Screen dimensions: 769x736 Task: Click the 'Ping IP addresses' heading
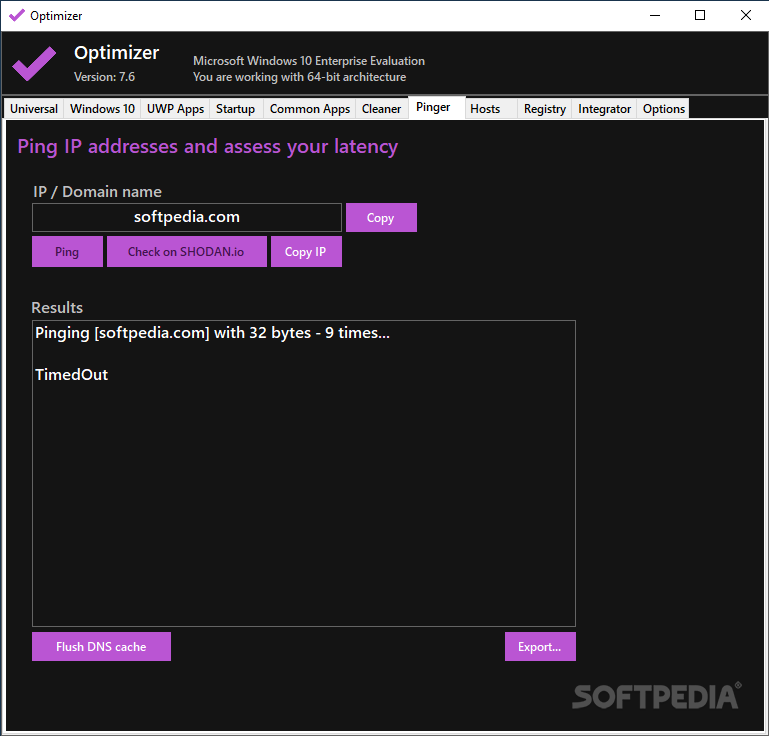pos(207,147)
